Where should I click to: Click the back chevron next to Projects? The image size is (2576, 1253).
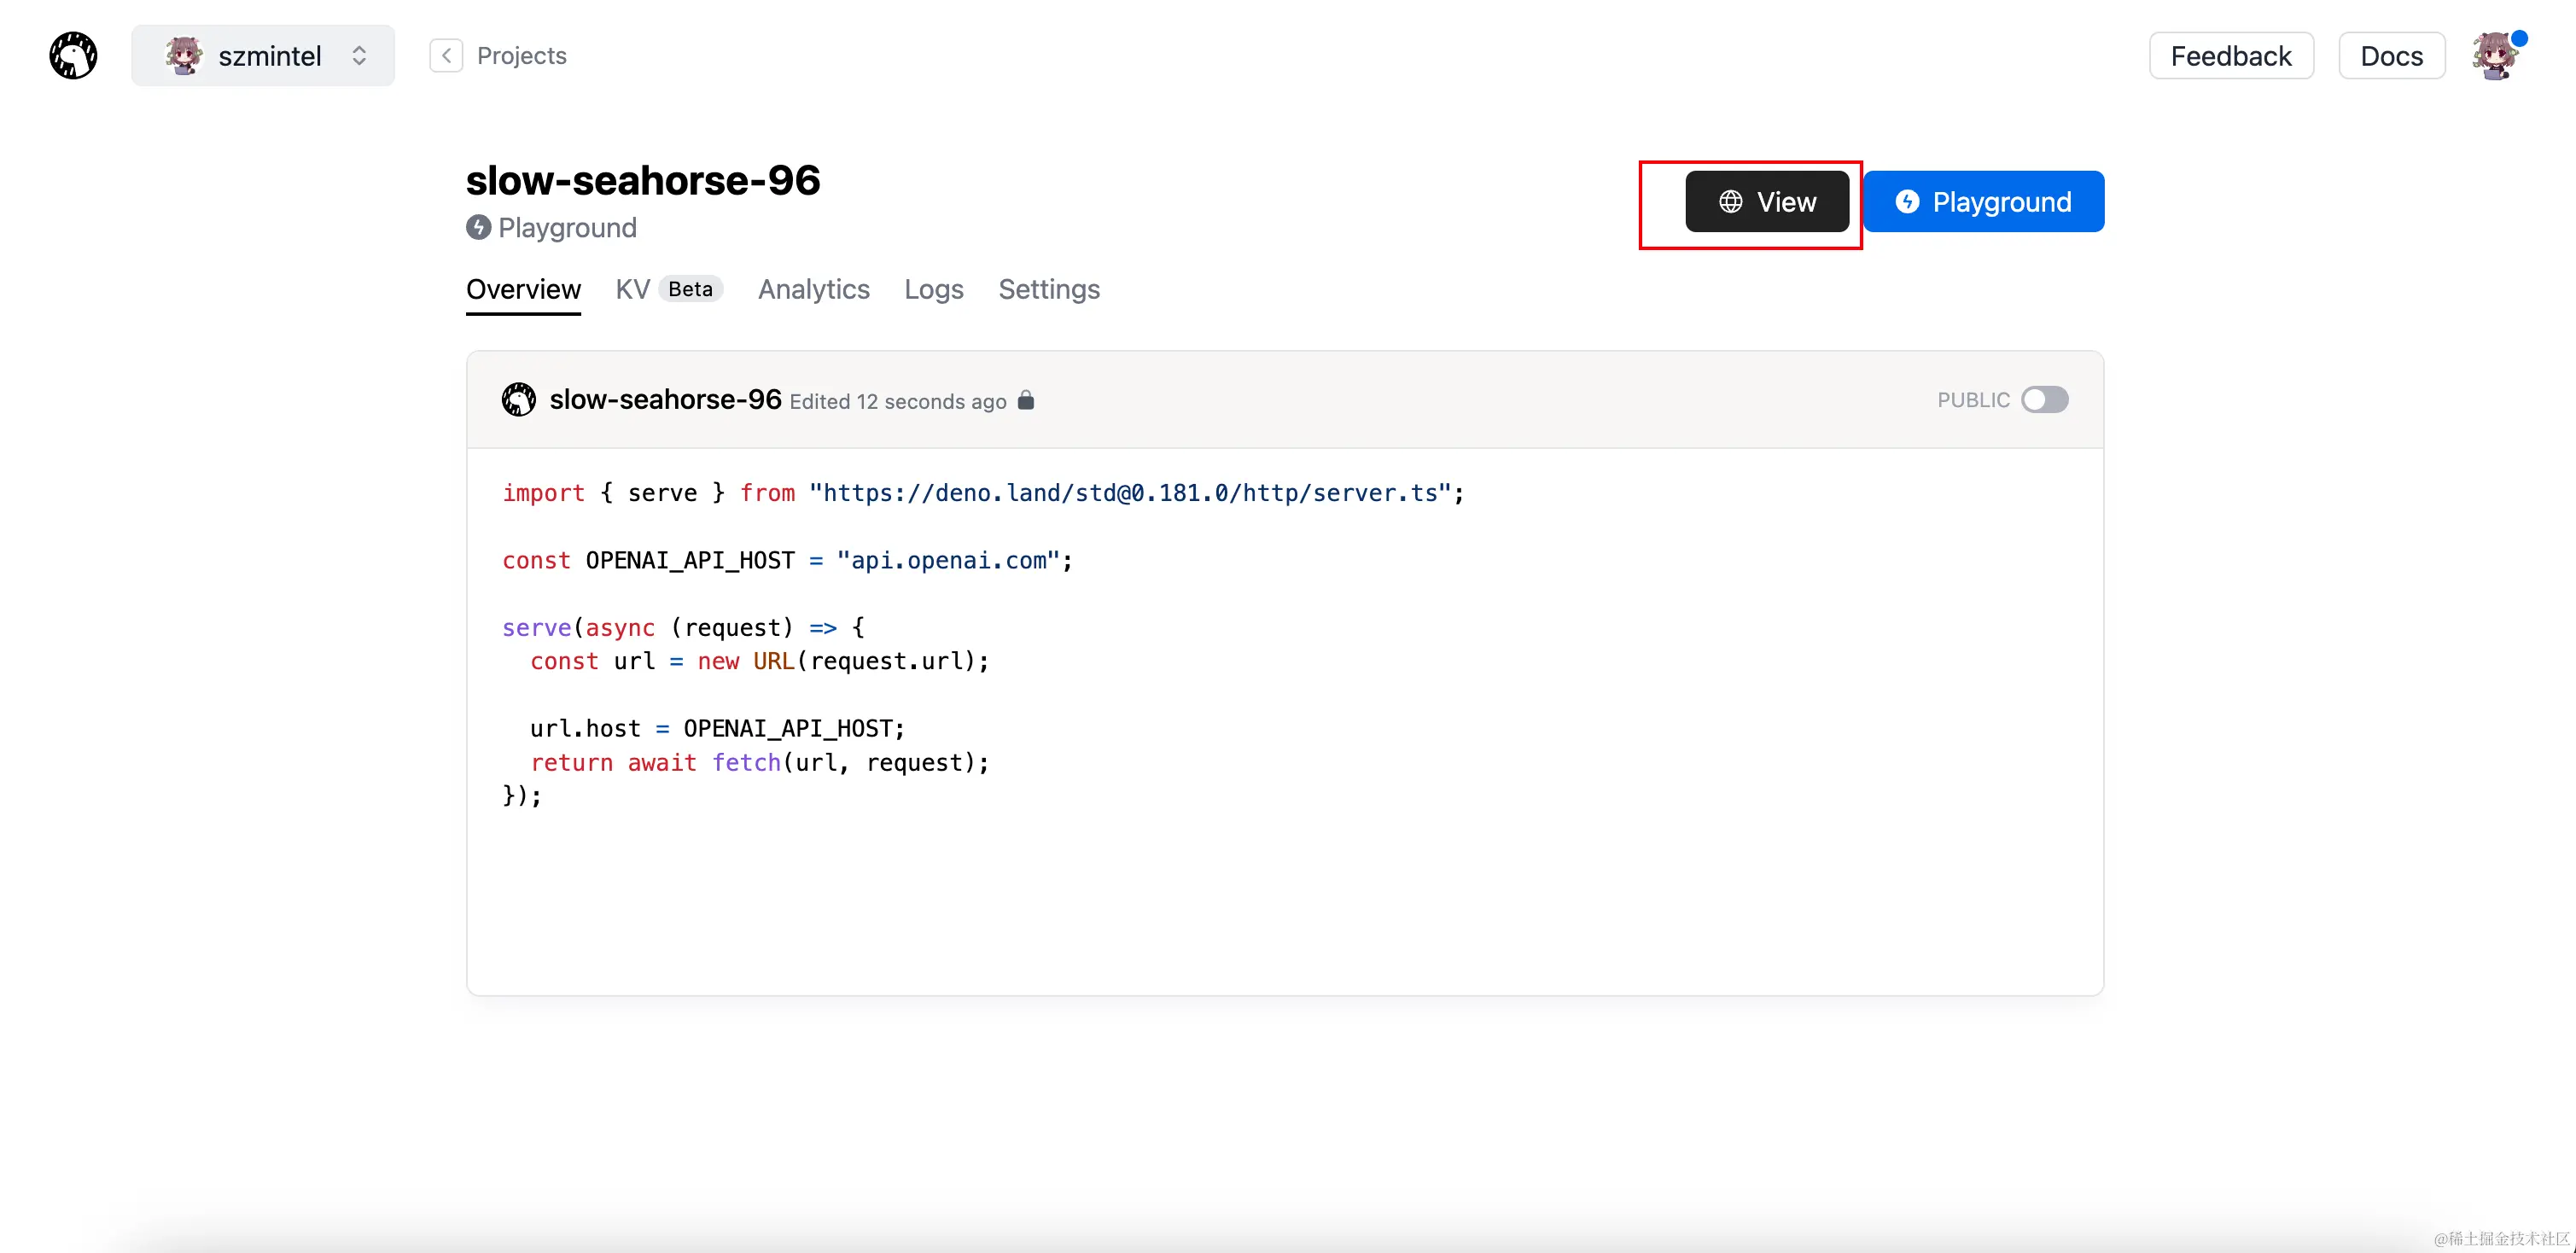446,55
